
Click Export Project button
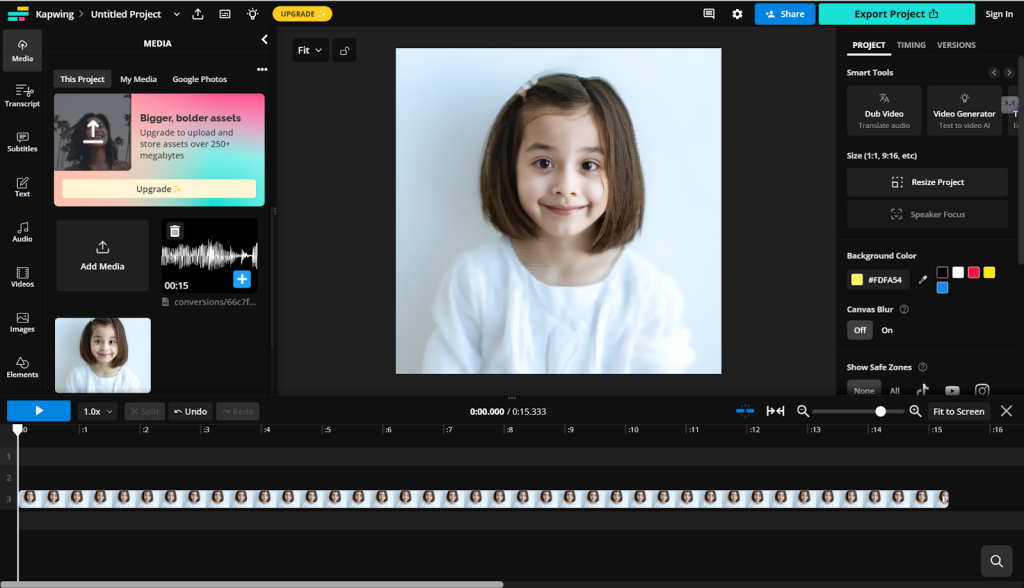click(x=896, y=14)
